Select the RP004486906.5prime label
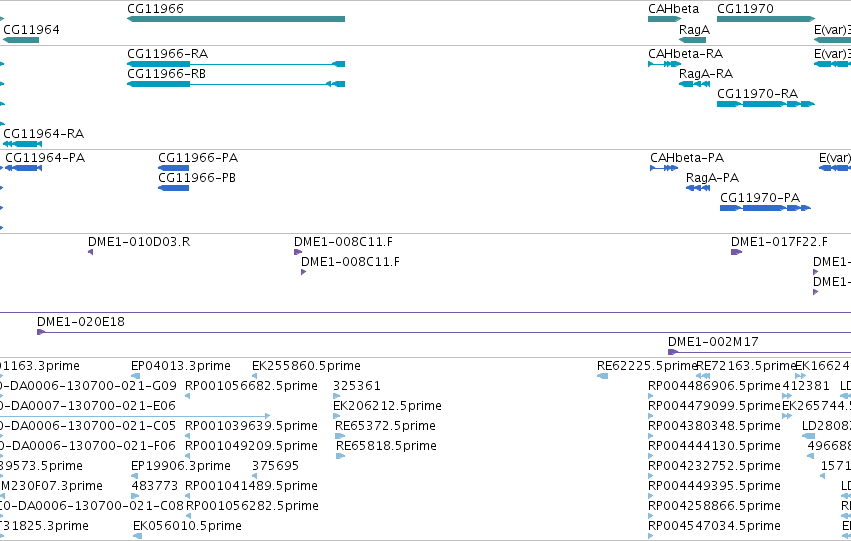 click(x=714, y=386)
